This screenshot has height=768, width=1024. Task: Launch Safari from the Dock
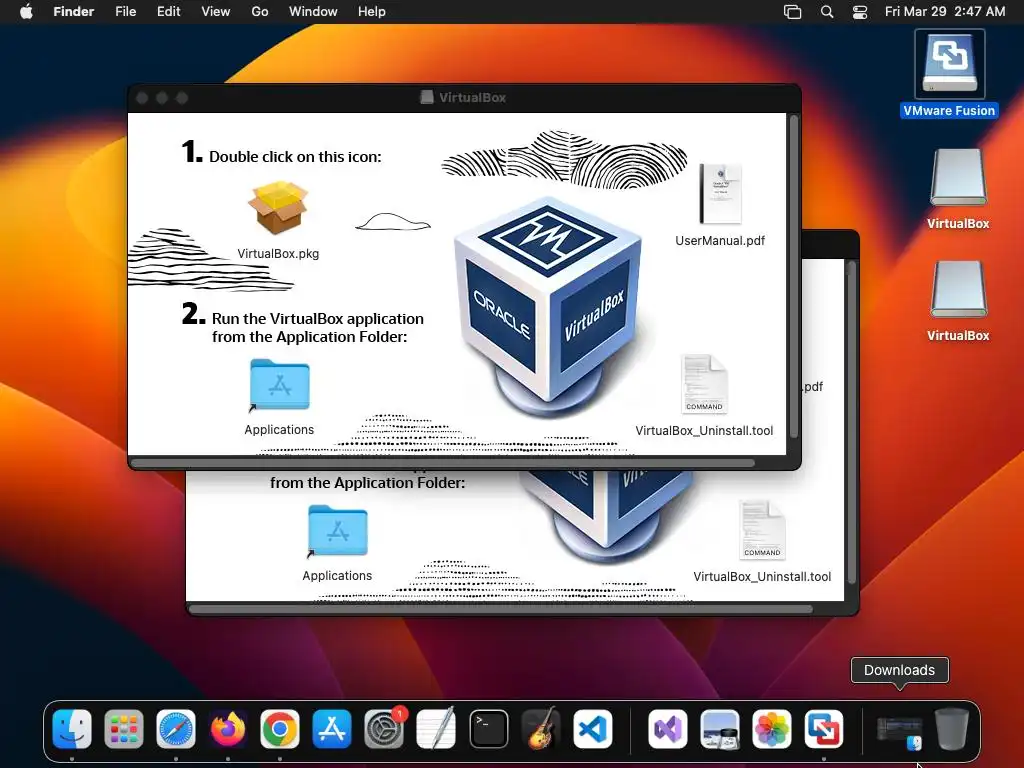click(x=176, y=728)
